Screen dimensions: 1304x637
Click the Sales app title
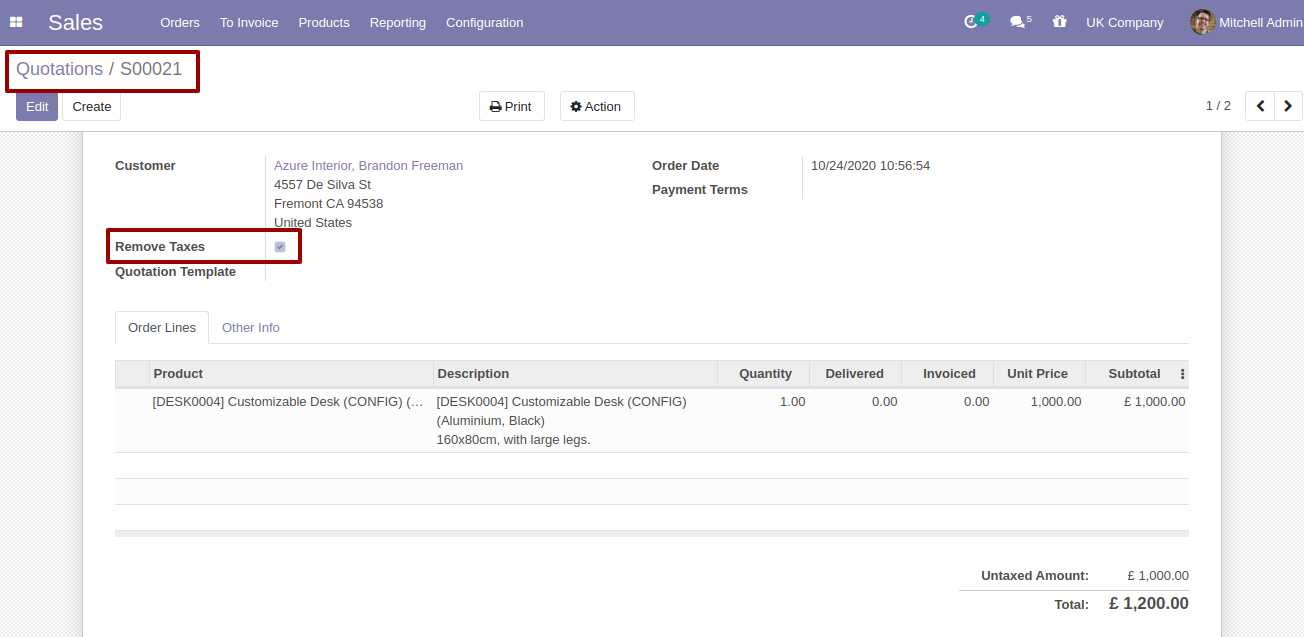(75, 22)
